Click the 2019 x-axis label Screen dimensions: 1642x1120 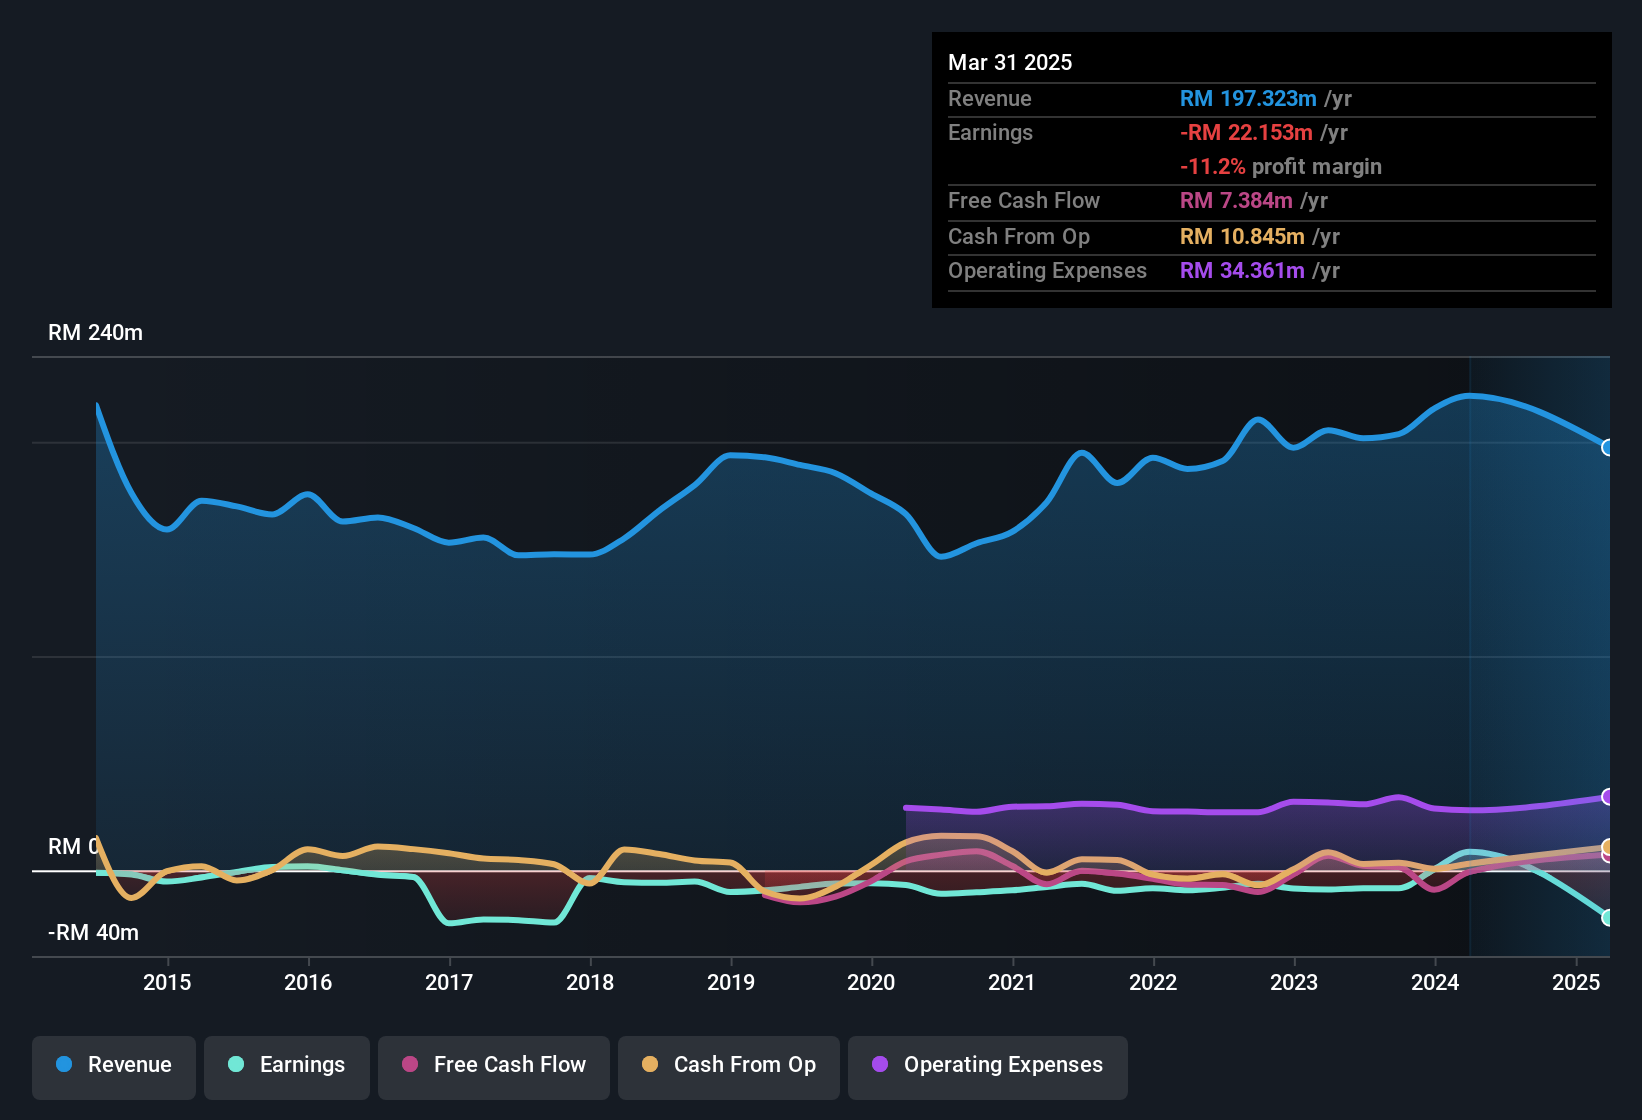point(731,982)
